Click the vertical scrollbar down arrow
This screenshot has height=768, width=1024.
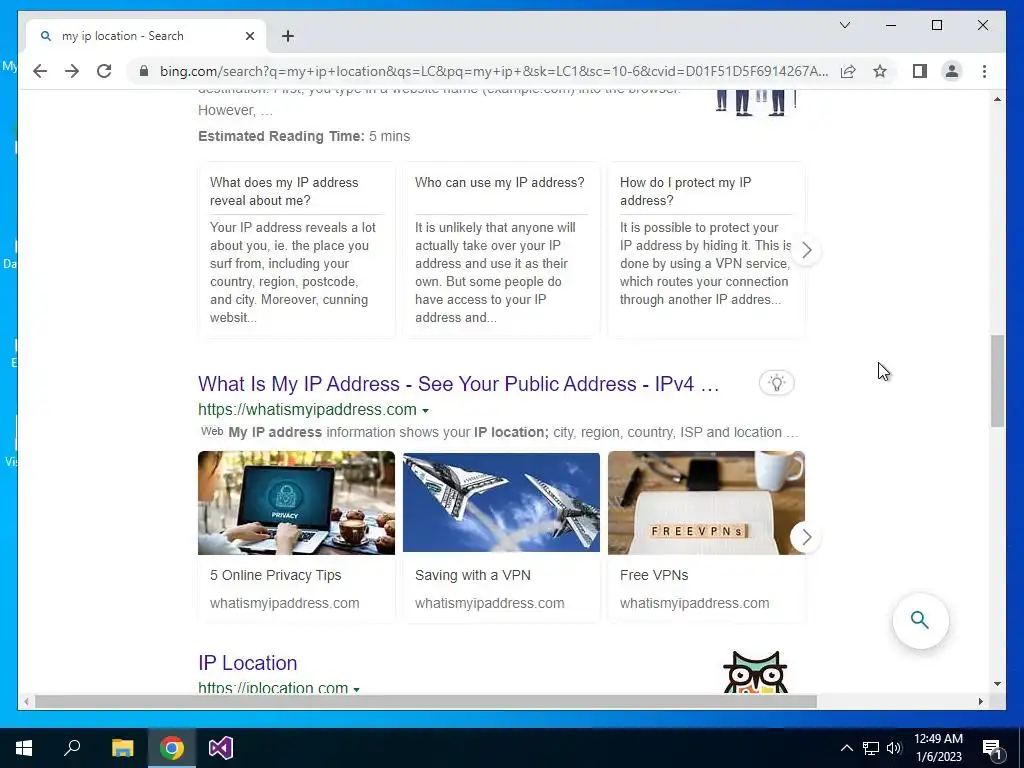[x=997, y=684]
